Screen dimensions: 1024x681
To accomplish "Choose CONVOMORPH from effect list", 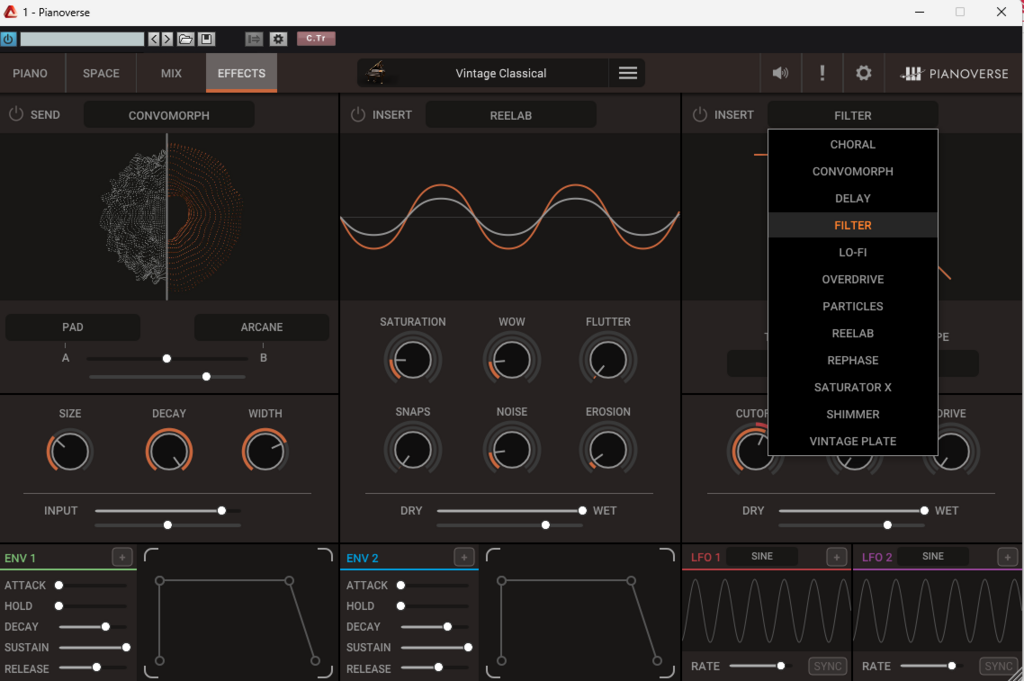I will [x=853, y=171].
